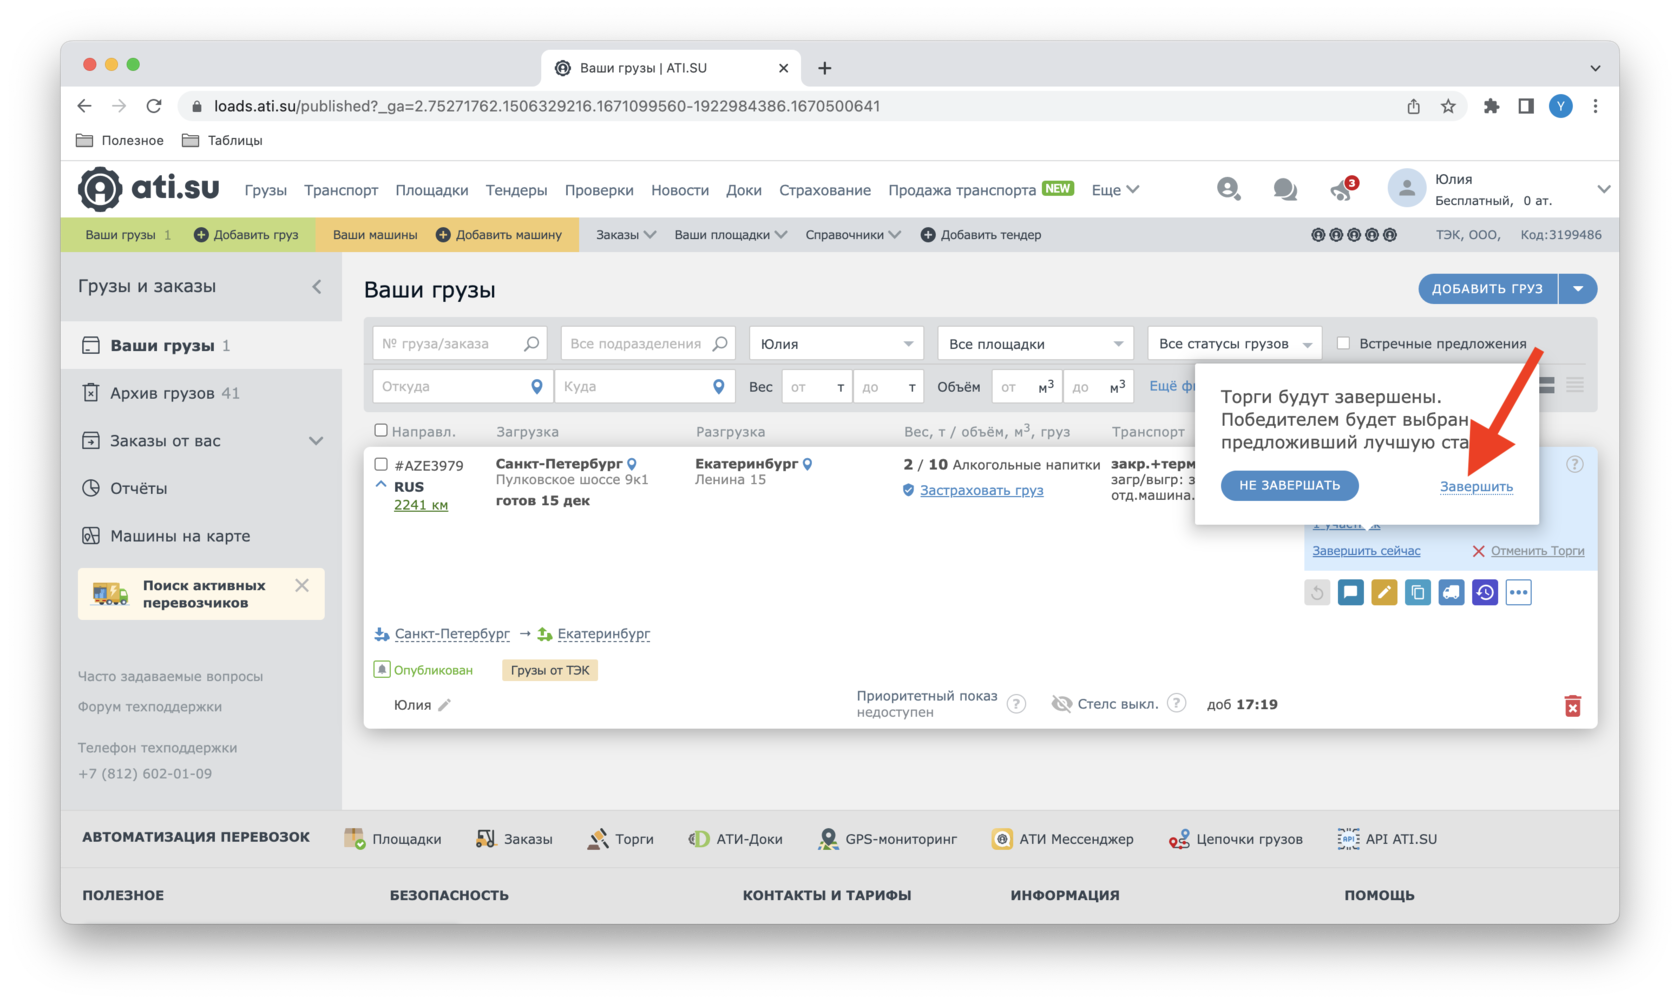Click НЕ ЗАВЕРШАТЬ button in popup
The image size is (1680, 1004).
(x=1290, y=485)
